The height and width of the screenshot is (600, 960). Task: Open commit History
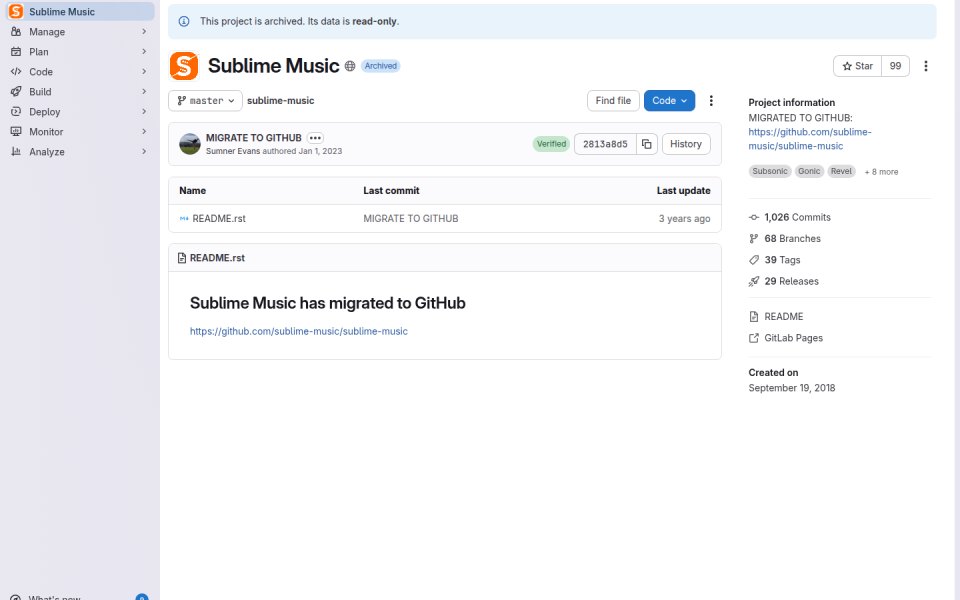(x=686, y=144)
